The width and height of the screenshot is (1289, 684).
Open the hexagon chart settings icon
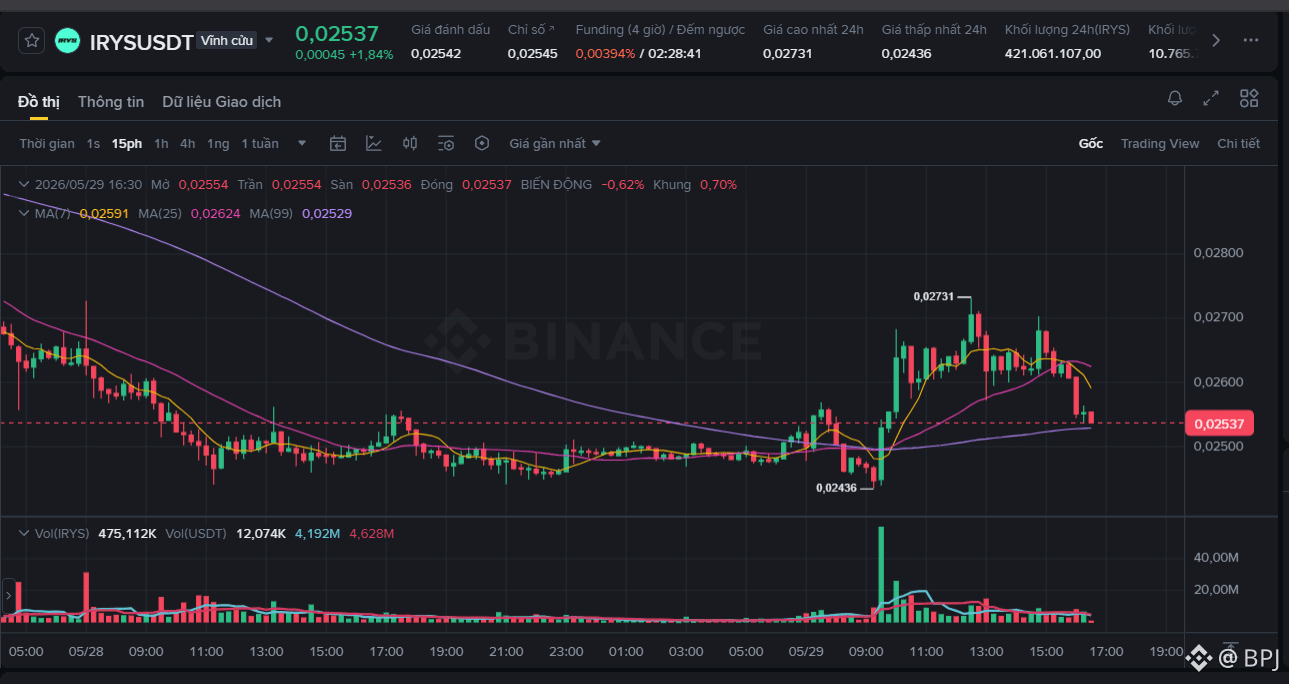(482, 143)
